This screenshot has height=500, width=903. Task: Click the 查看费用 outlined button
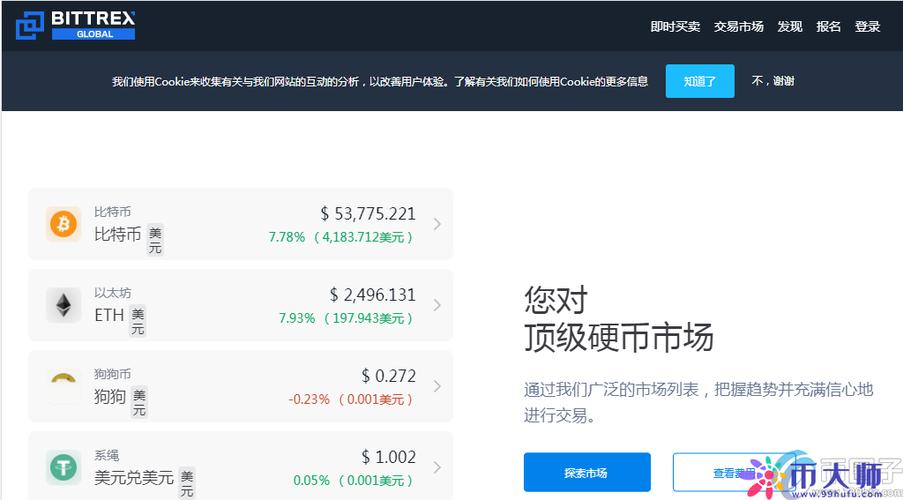[734, 472]
